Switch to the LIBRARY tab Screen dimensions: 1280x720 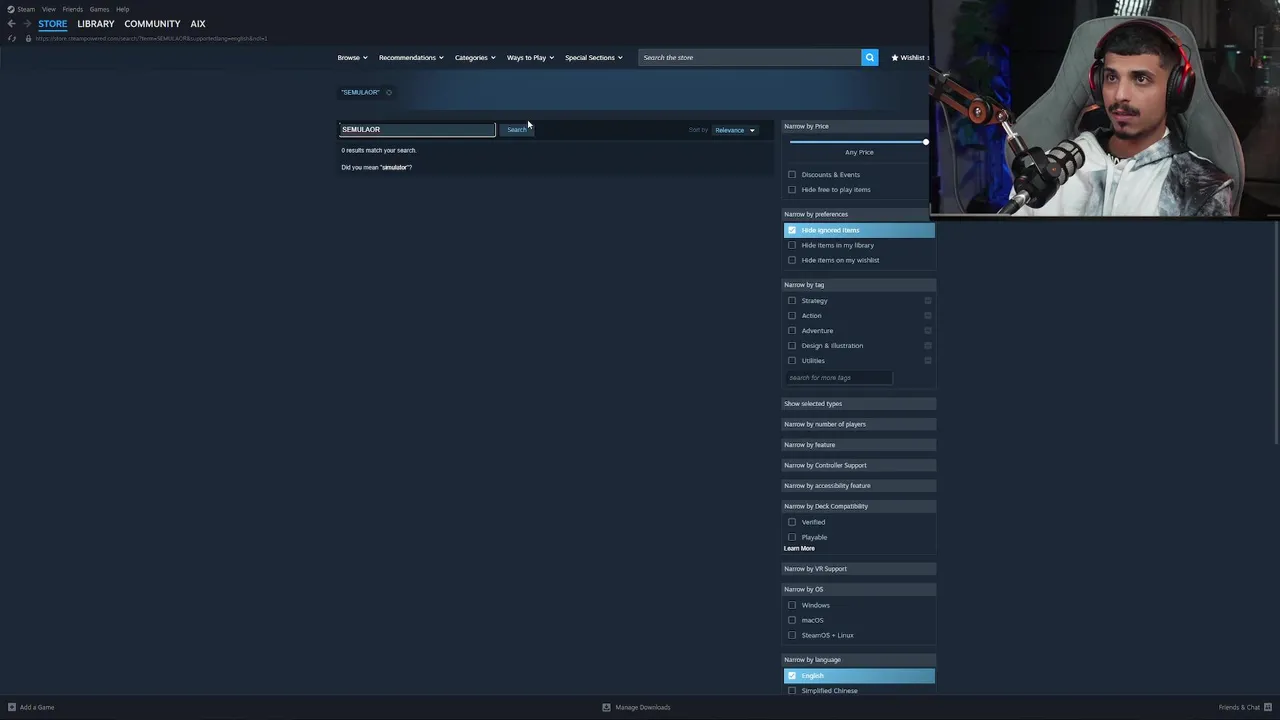[96, 23]
